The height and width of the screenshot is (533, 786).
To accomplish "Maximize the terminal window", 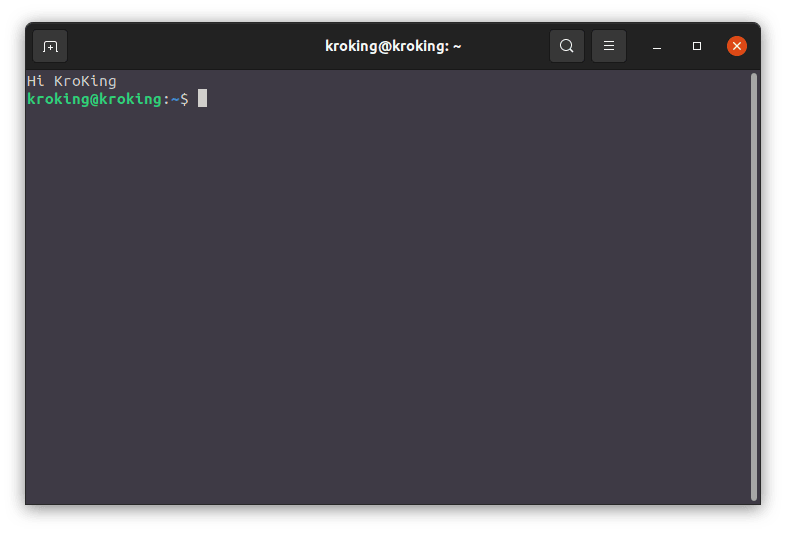I will [x=697, y=46].
